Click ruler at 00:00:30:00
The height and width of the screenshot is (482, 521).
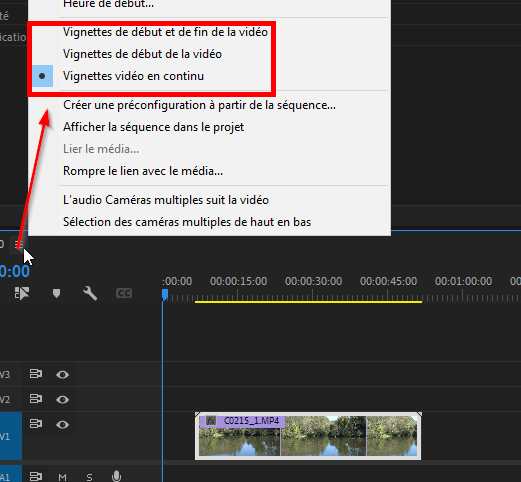tap(313, 281)
